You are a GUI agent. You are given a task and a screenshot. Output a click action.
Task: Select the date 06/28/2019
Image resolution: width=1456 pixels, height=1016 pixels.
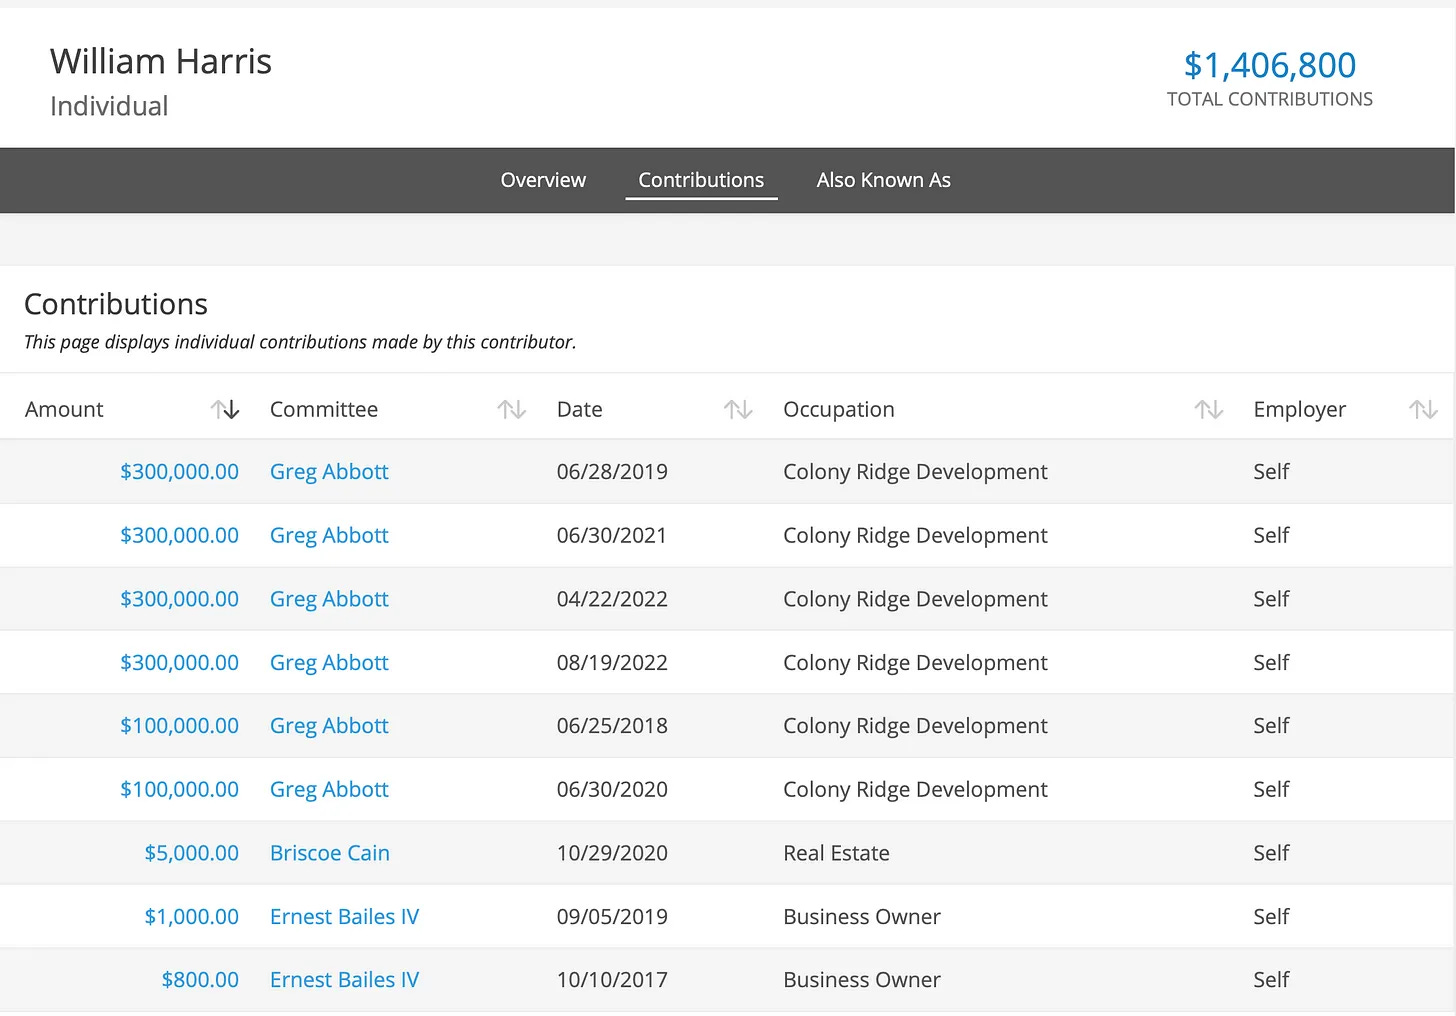click(612, 472)
